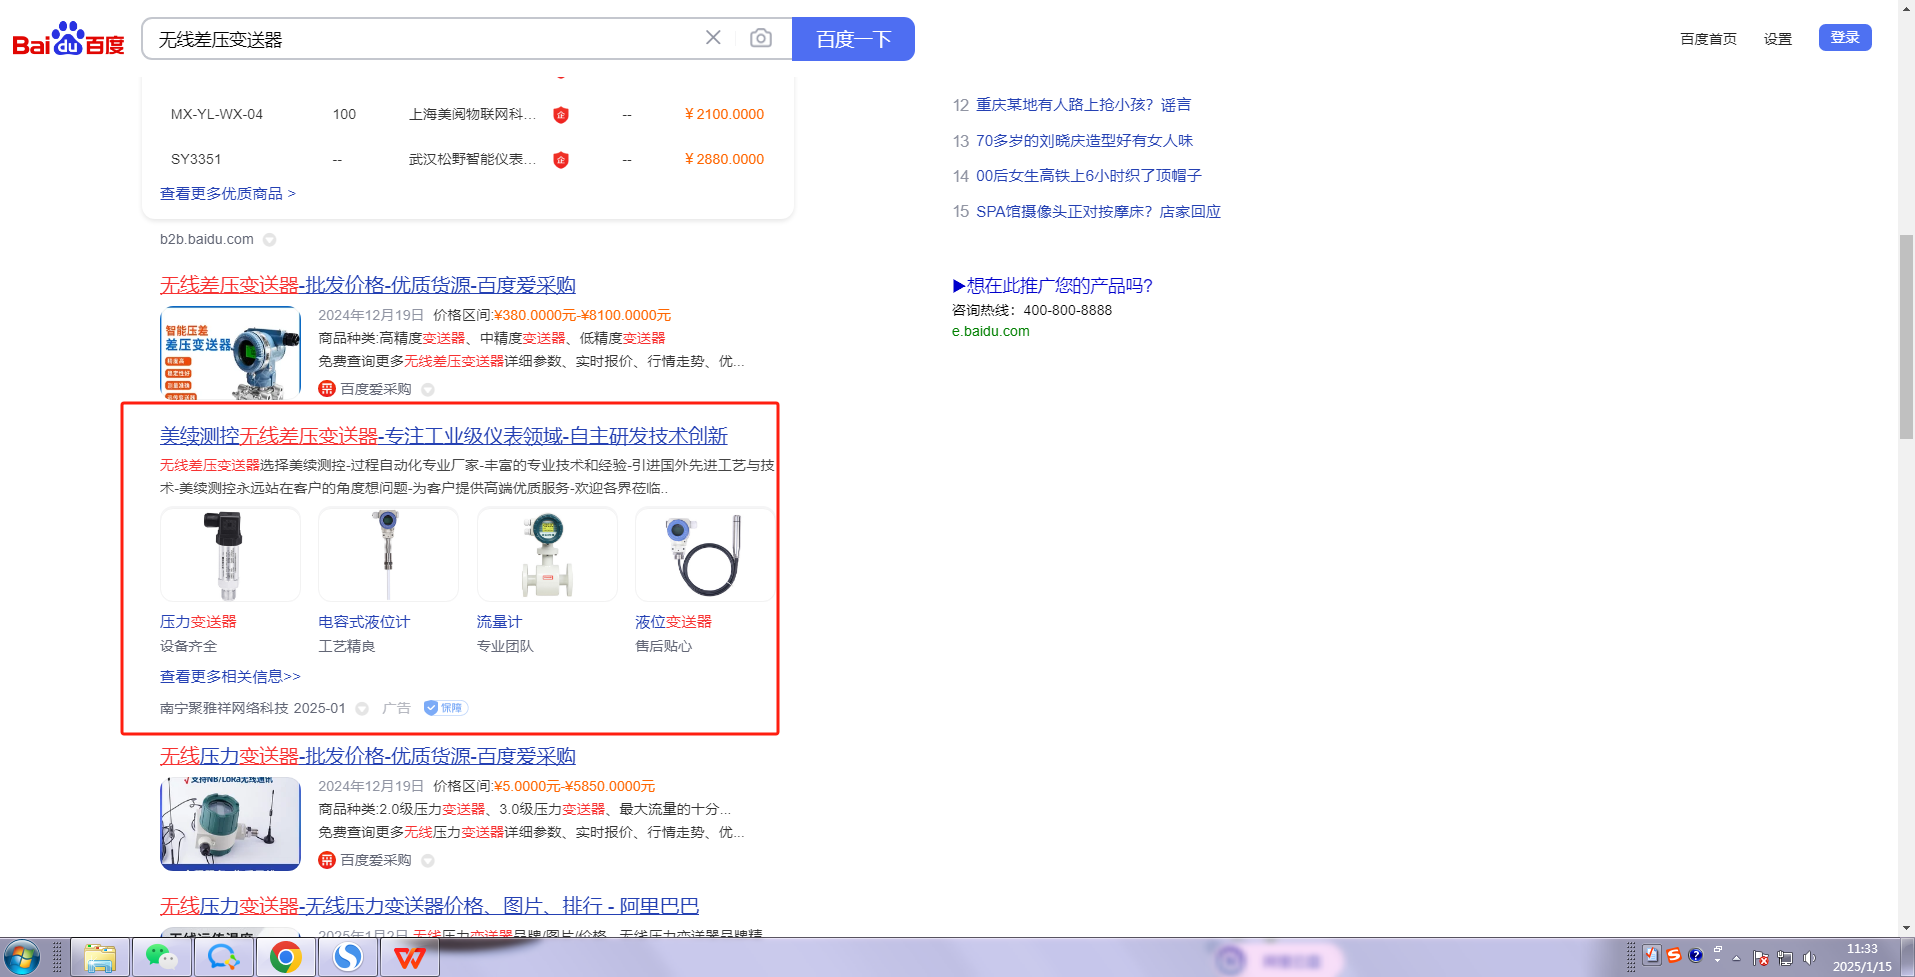
Task: Click the red shield icon in the SY3351 row
Action: tap(561, 160)
